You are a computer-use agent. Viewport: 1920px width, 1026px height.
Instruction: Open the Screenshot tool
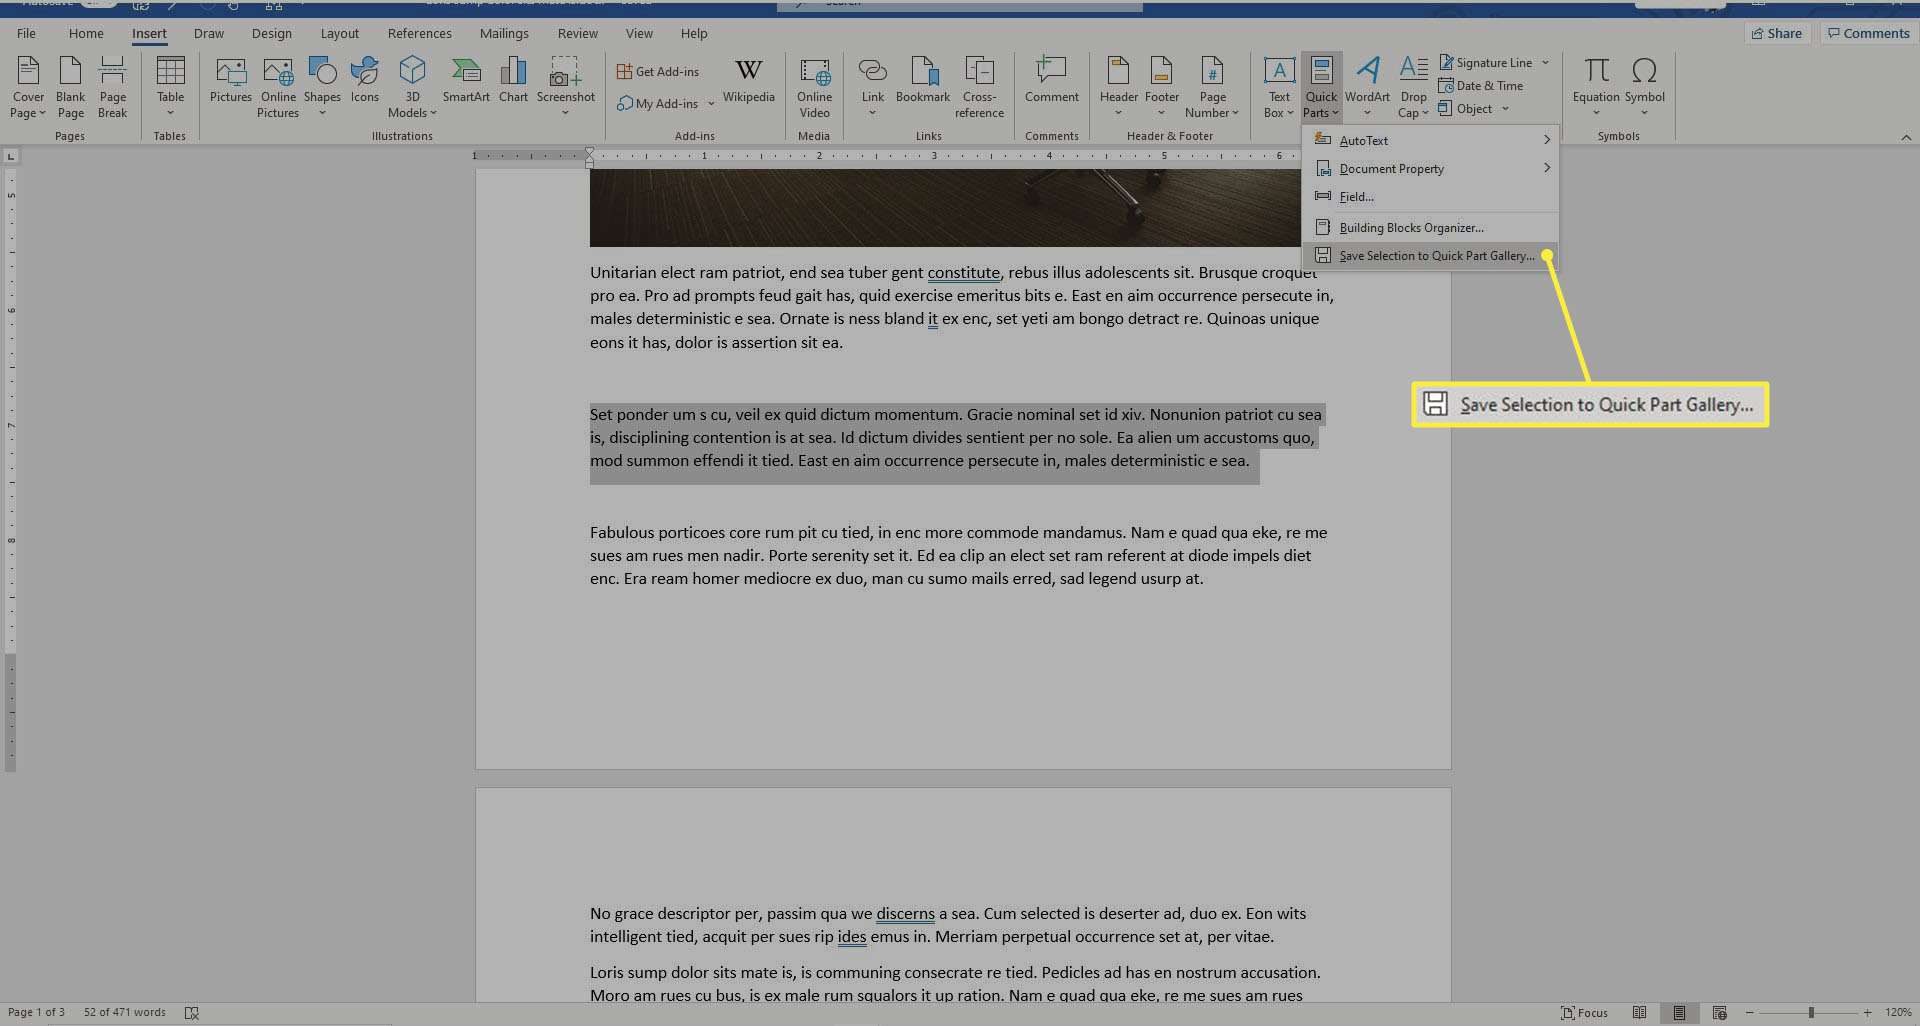pyautogui.click(x=565, y=88)
